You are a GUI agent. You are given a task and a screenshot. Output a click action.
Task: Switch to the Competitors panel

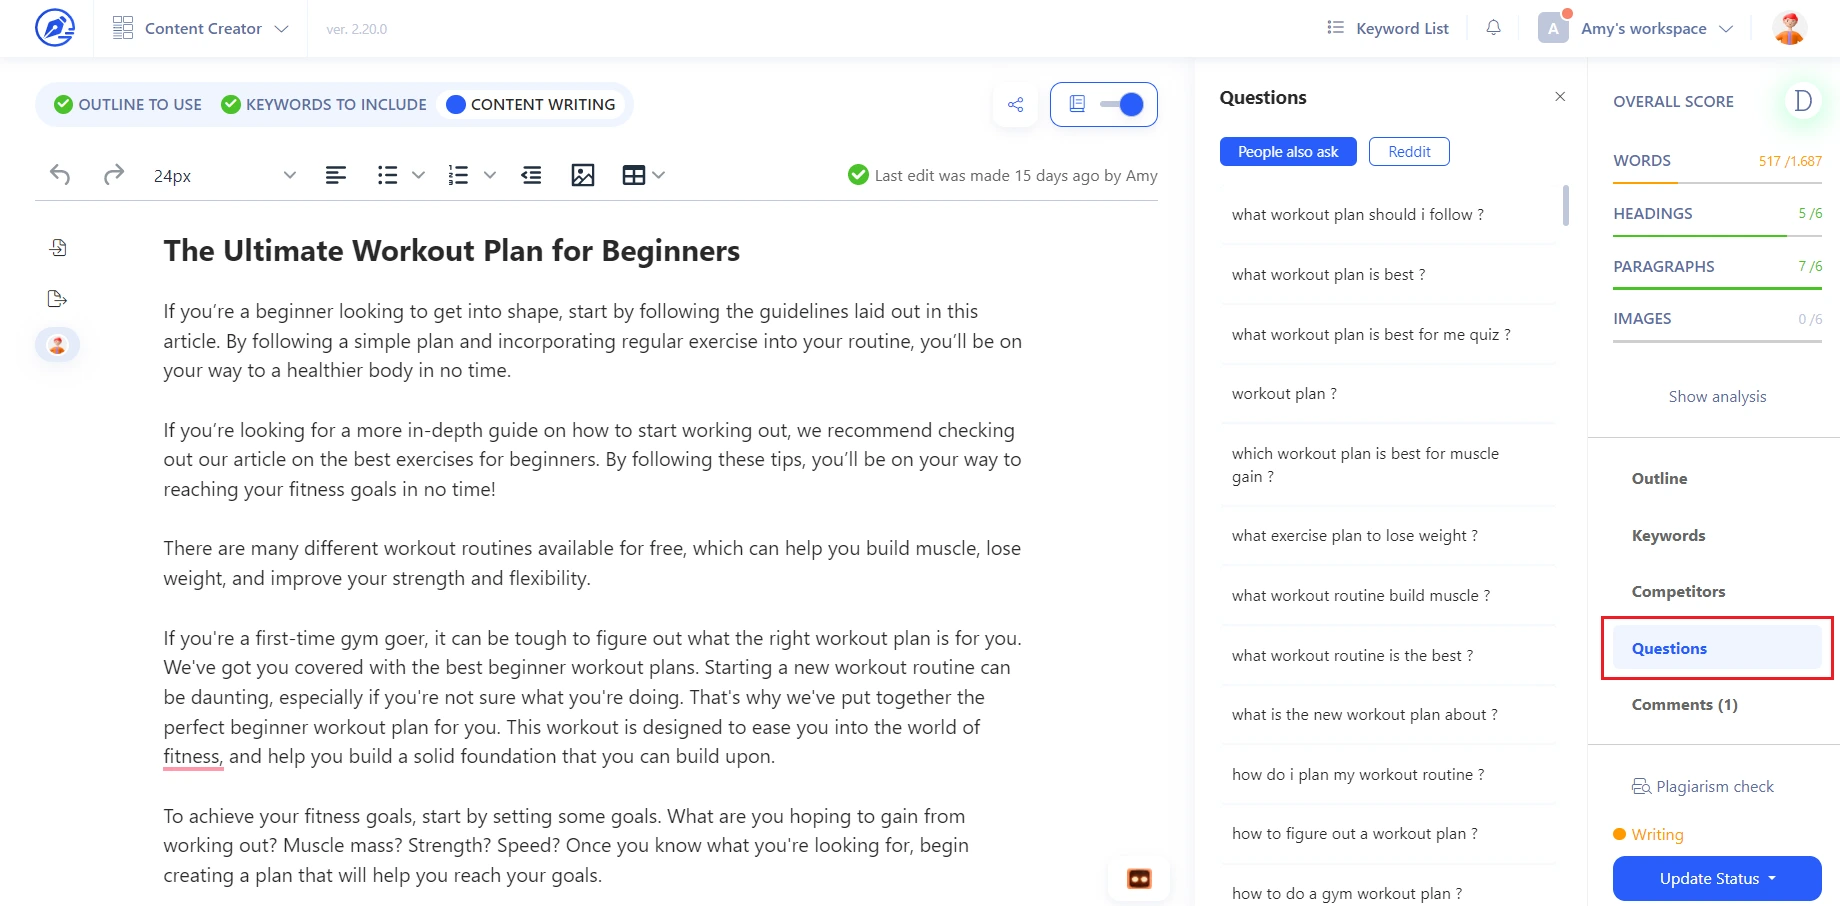click(x=1679, y=590)
